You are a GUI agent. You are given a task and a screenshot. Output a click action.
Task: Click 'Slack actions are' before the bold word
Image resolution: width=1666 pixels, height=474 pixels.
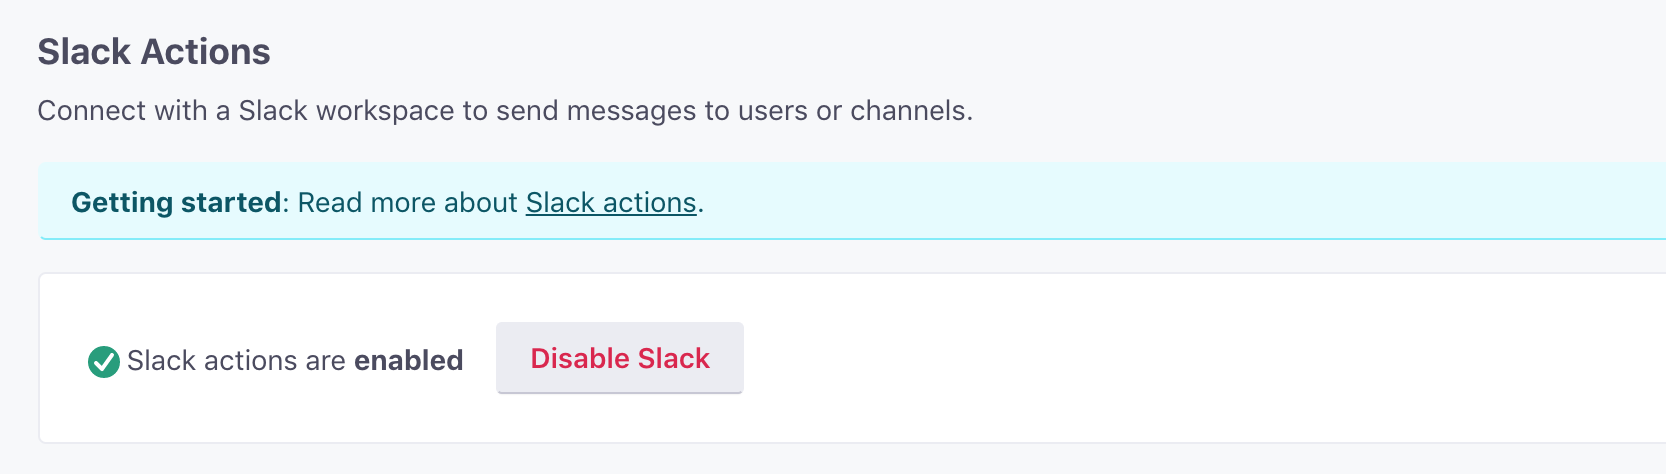click(x=236, y=361)
